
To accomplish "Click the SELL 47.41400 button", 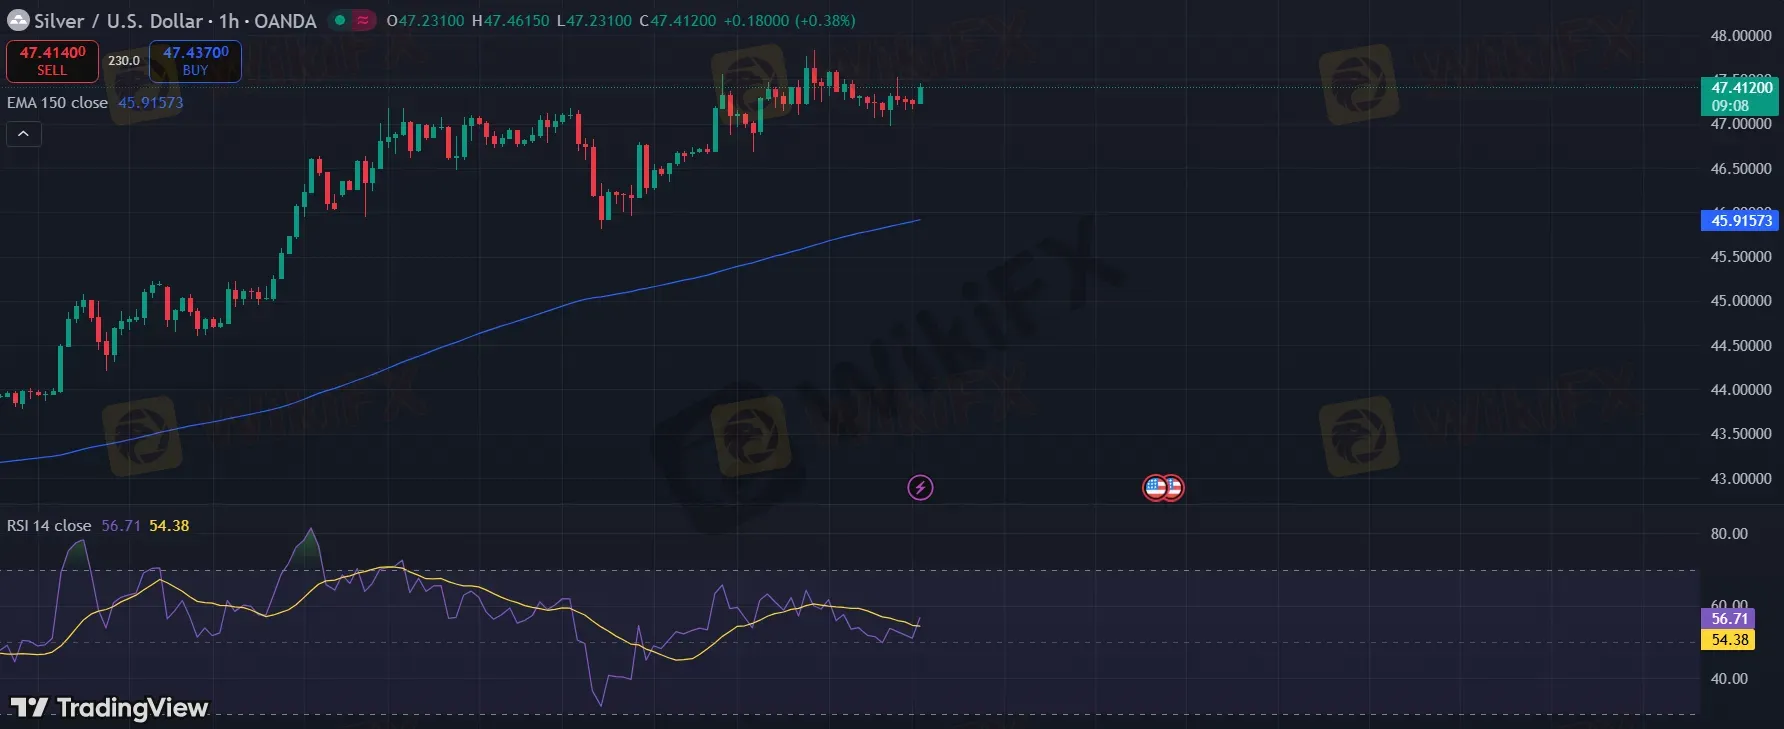I will [53, 61].
